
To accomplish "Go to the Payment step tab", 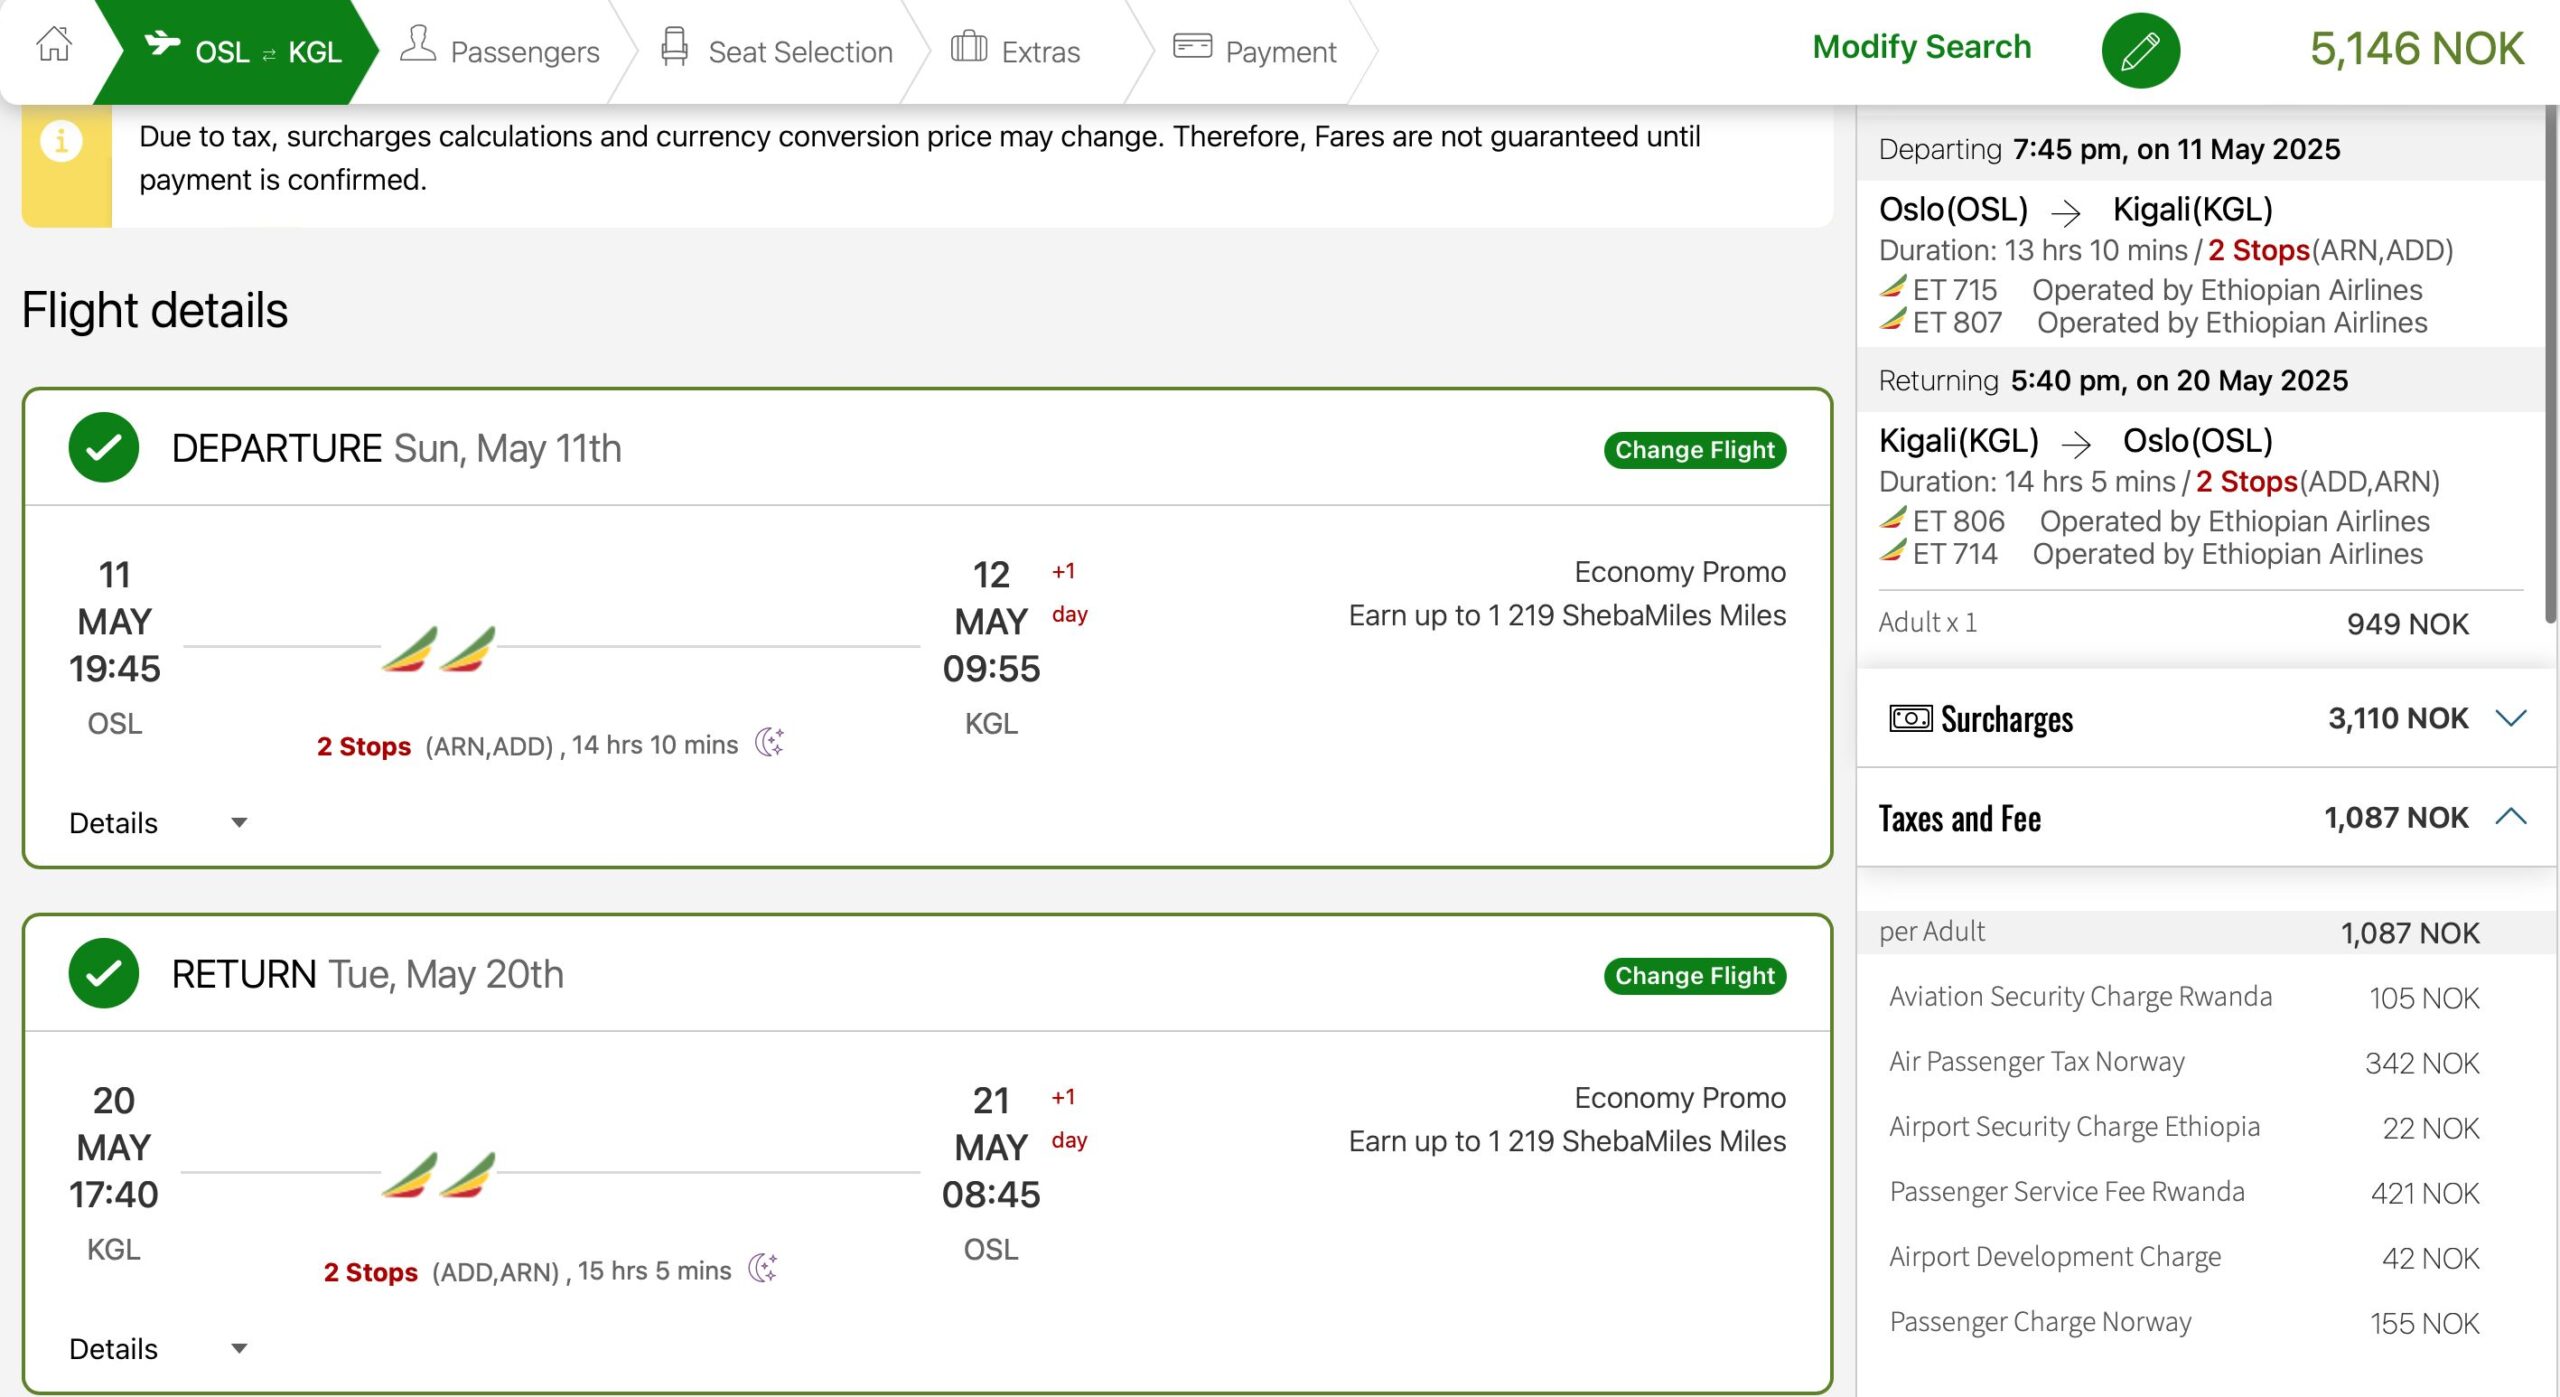I will tap(1255, 50).
